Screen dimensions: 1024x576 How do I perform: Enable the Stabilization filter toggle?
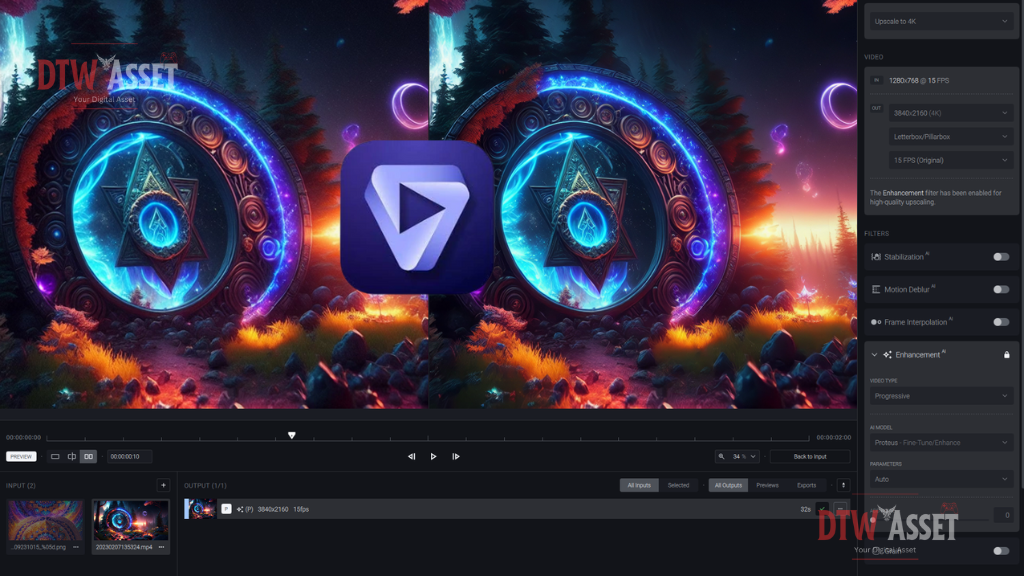coord(1001,257)
